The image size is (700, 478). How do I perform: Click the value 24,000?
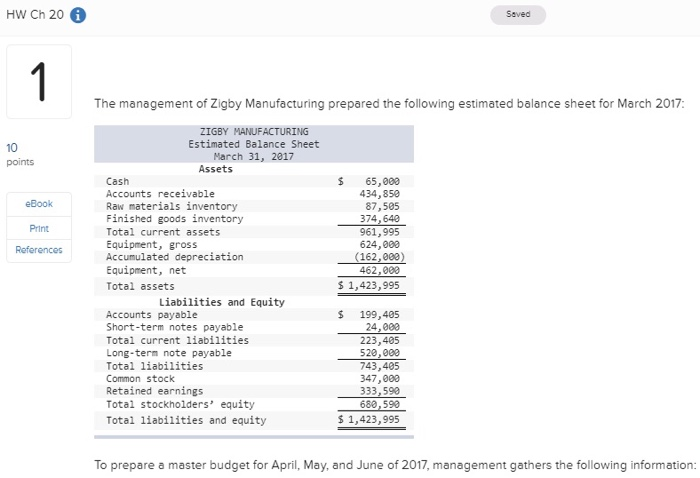[x=382, y=327]
